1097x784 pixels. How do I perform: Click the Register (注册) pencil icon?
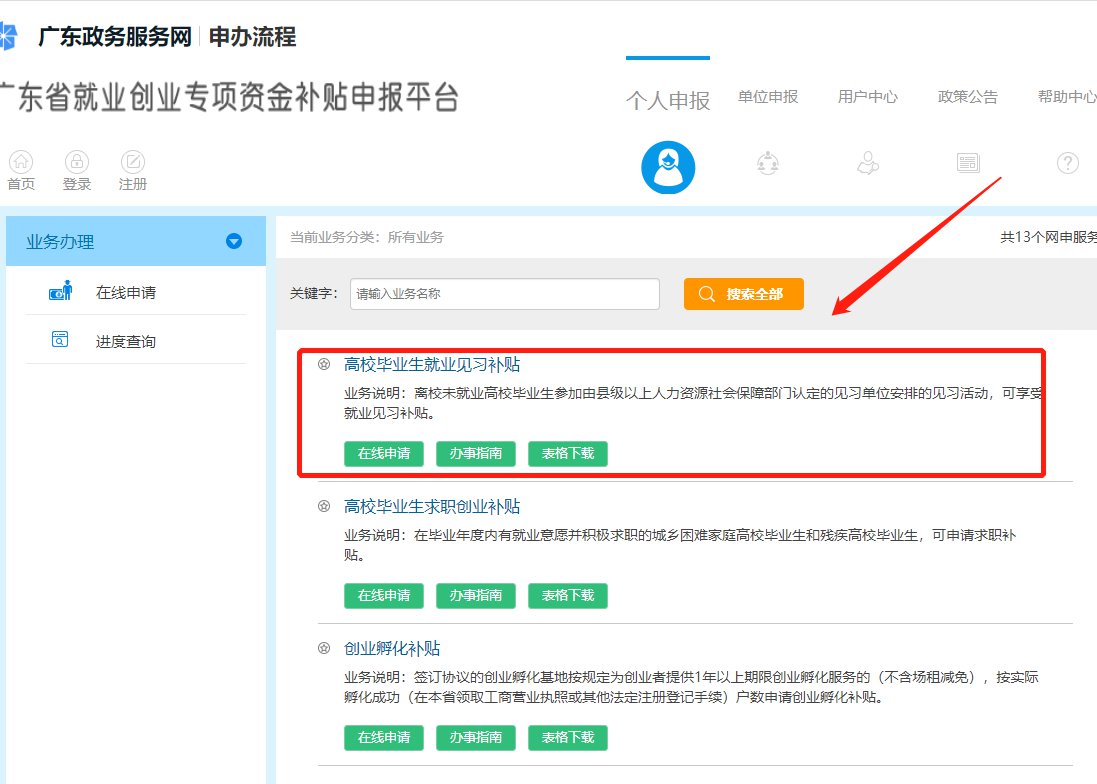(x=133, y=162)
